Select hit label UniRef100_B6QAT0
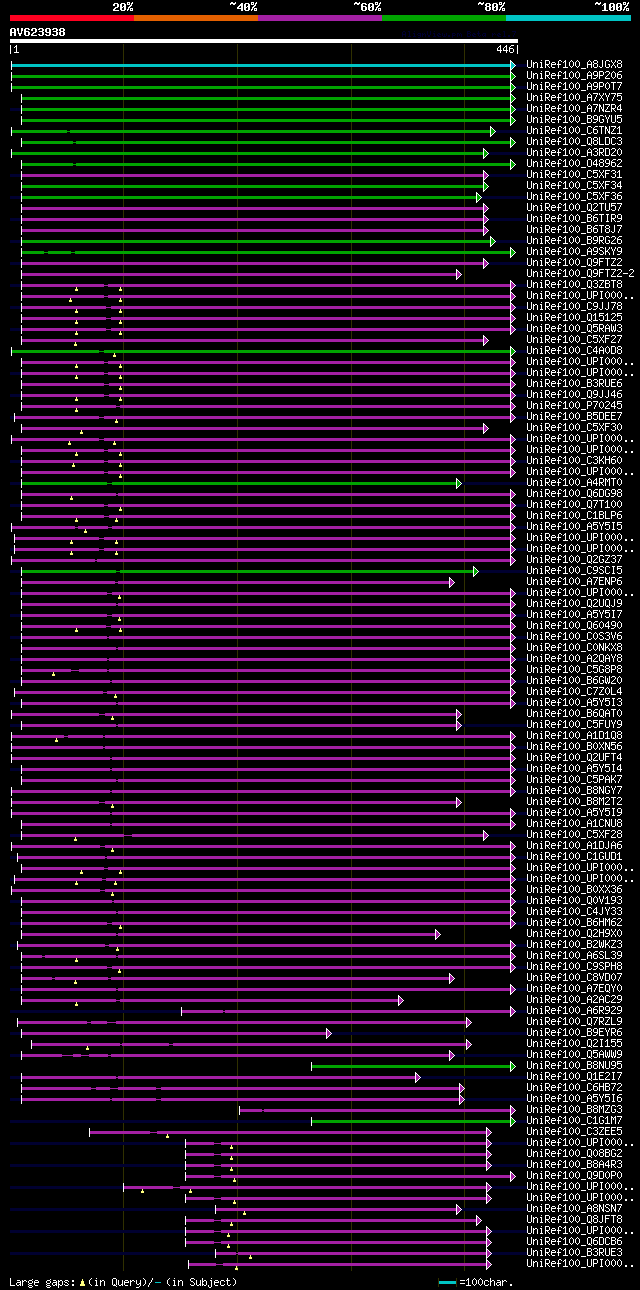The width and height of the screenshot is (640, 1290). [x=574, y=713]
